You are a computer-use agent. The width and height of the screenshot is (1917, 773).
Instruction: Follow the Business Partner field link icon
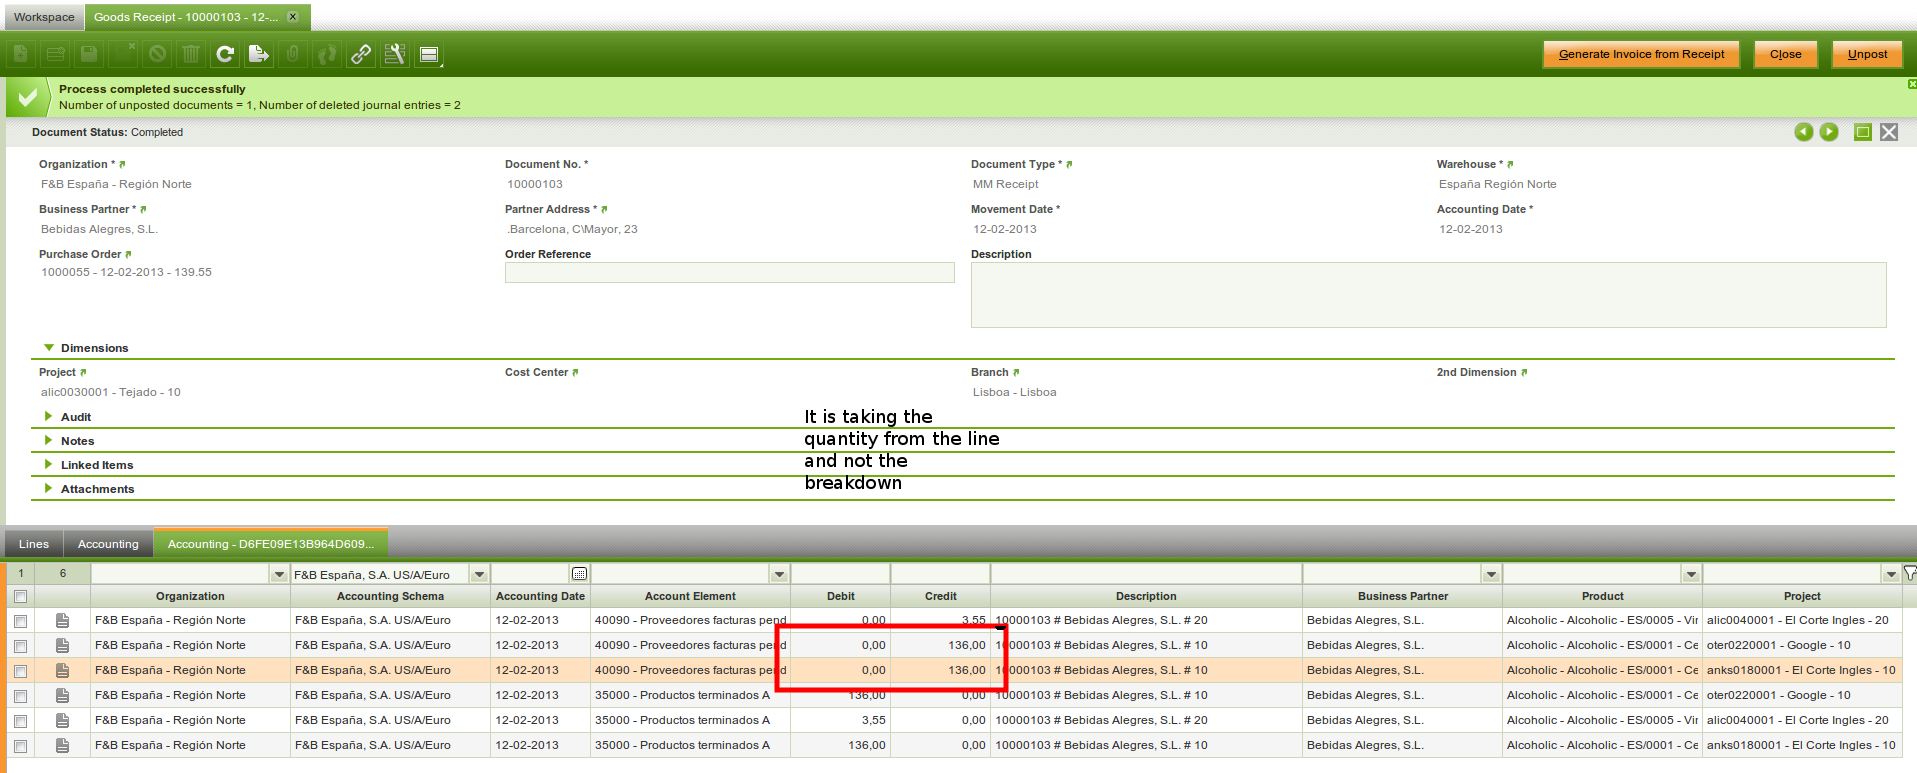click(143, 210)
